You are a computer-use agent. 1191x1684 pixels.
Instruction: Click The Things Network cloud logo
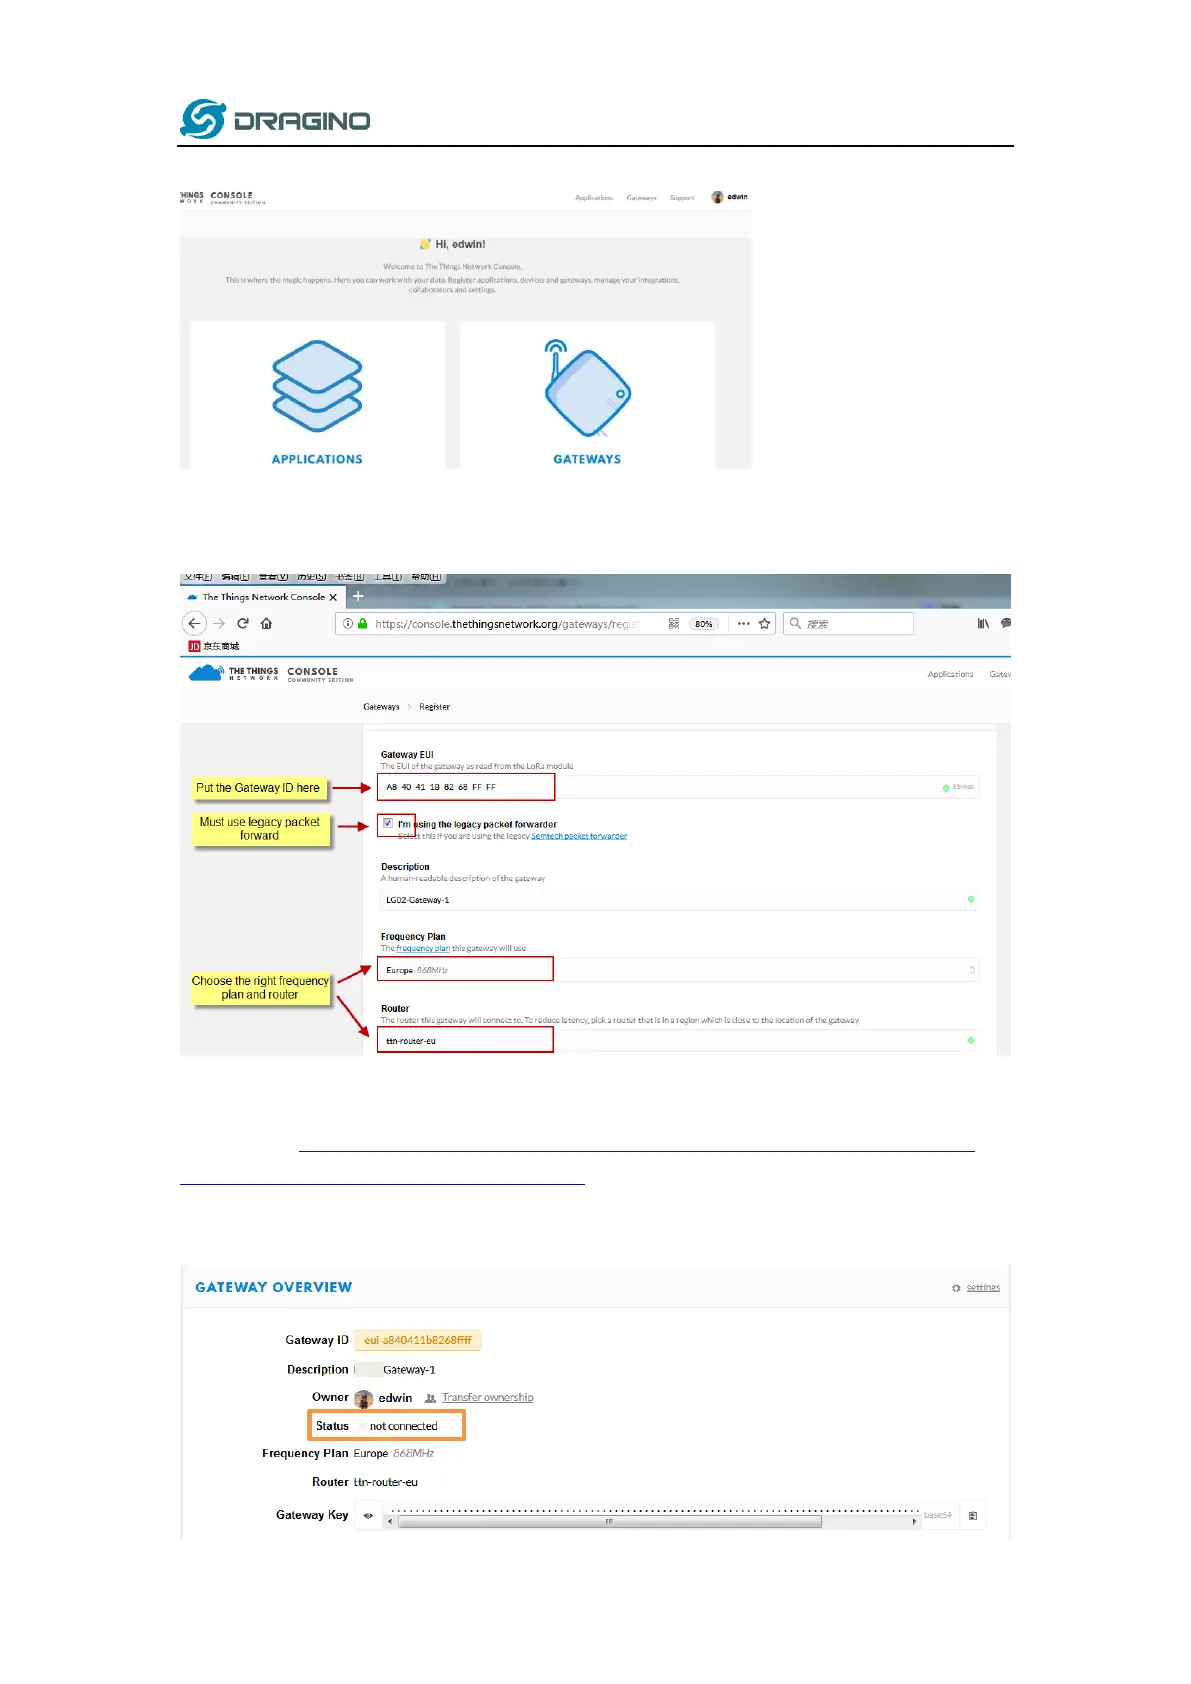pyautogui.click(x=206, y=673)
